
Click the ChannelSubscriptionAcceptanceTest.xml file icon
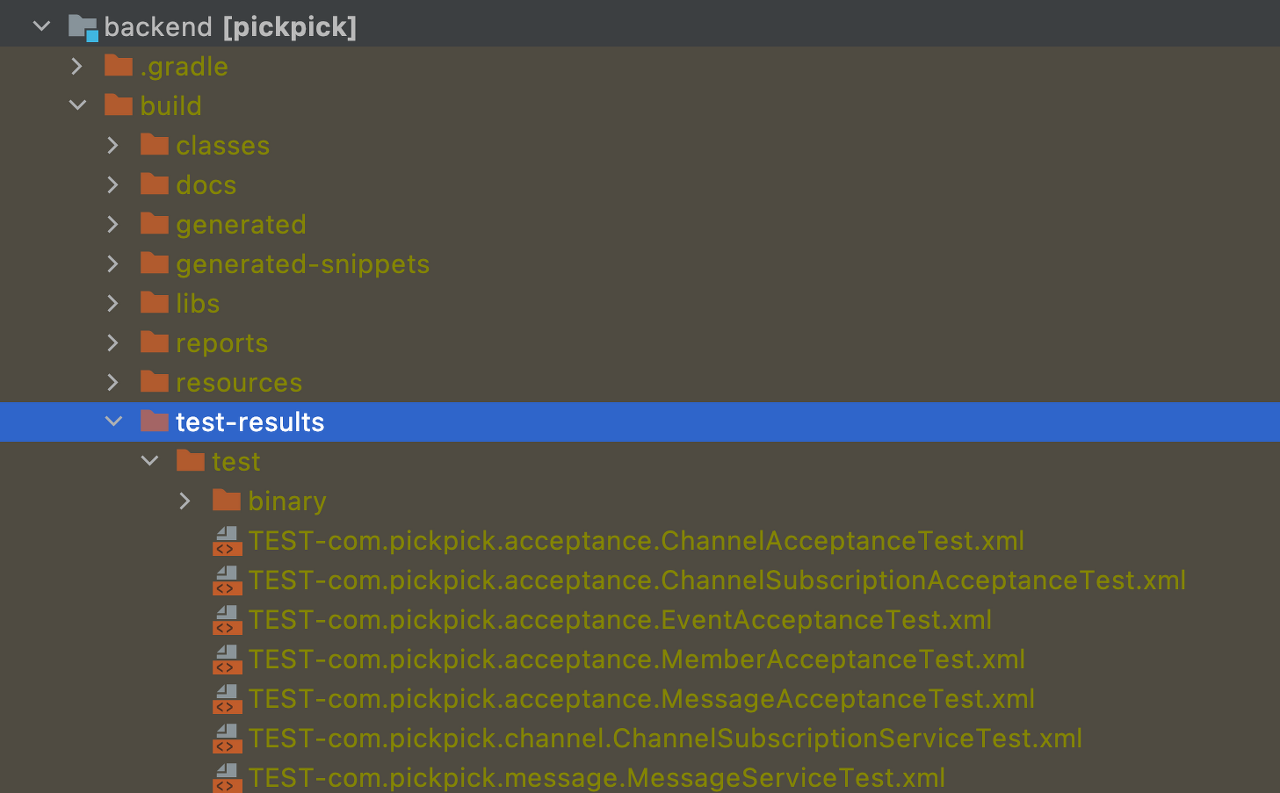tap(228, 581)
